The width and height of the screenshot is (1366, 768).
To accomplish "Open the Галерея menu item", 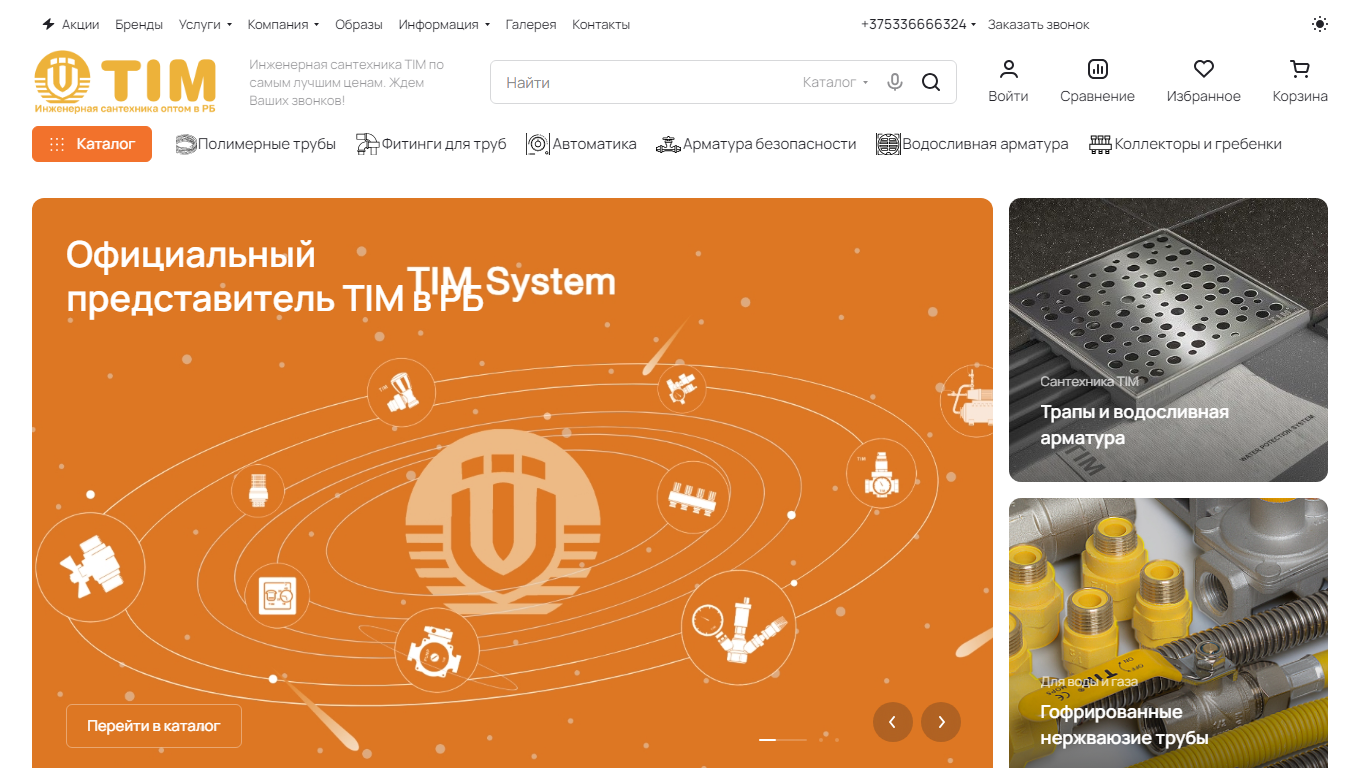I will click(531, 24).
